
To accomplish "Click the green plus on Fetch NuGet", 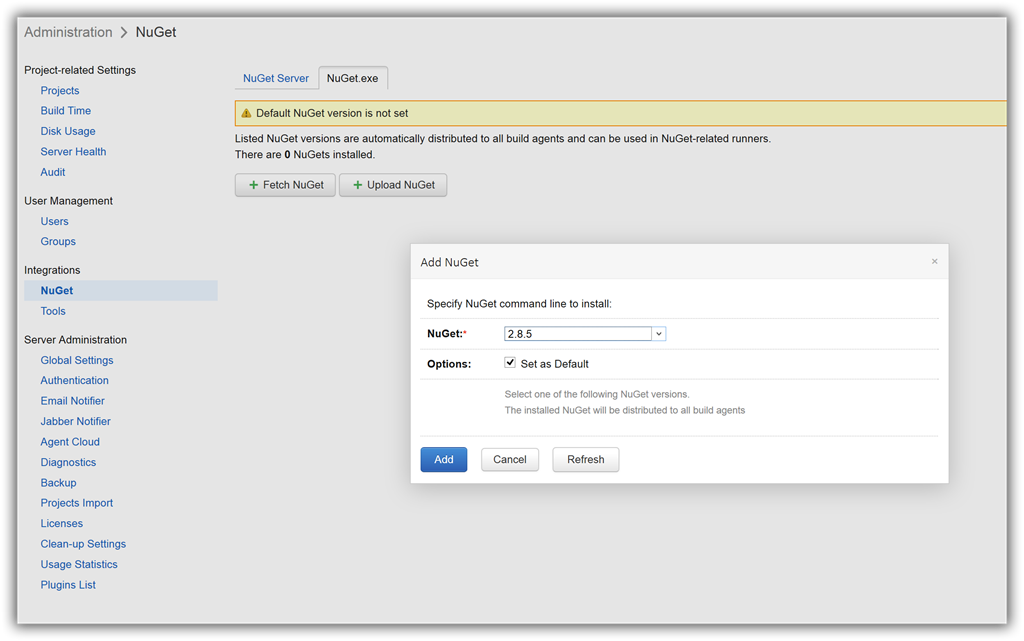I will (x=253, y=185).
